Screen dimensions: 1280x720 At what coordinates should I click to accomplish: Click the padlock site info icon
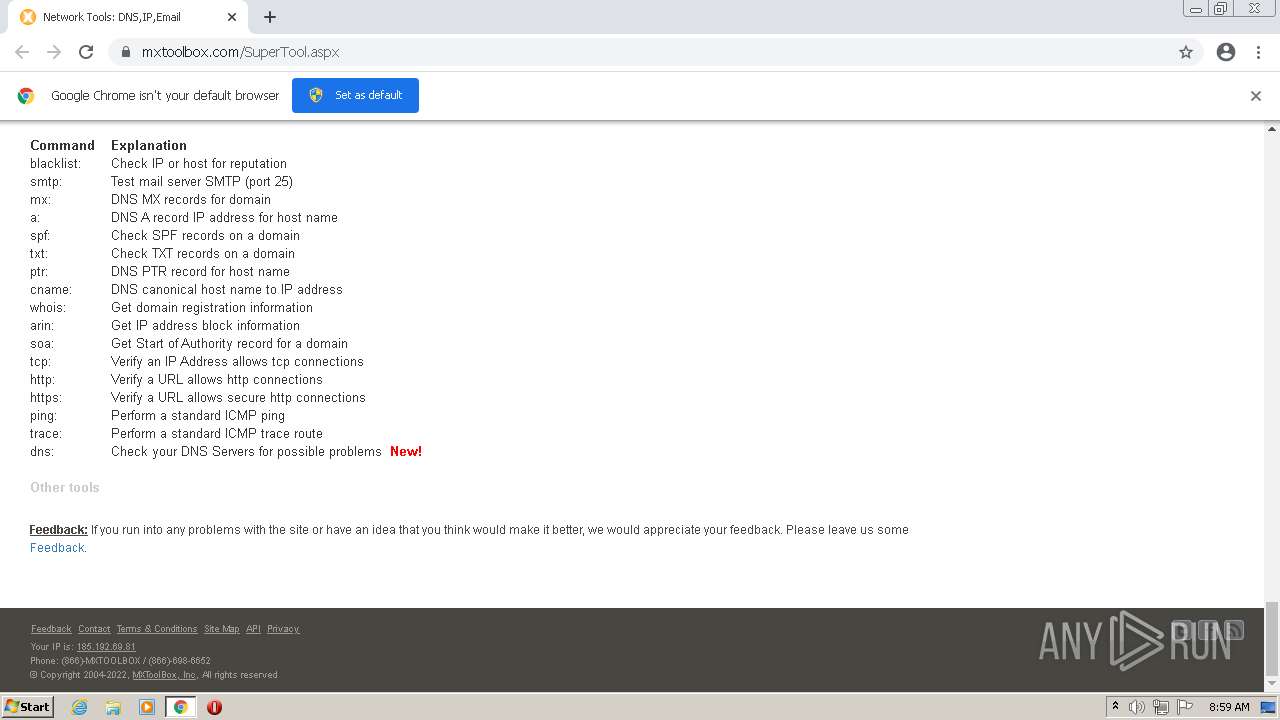pos(126,52)
